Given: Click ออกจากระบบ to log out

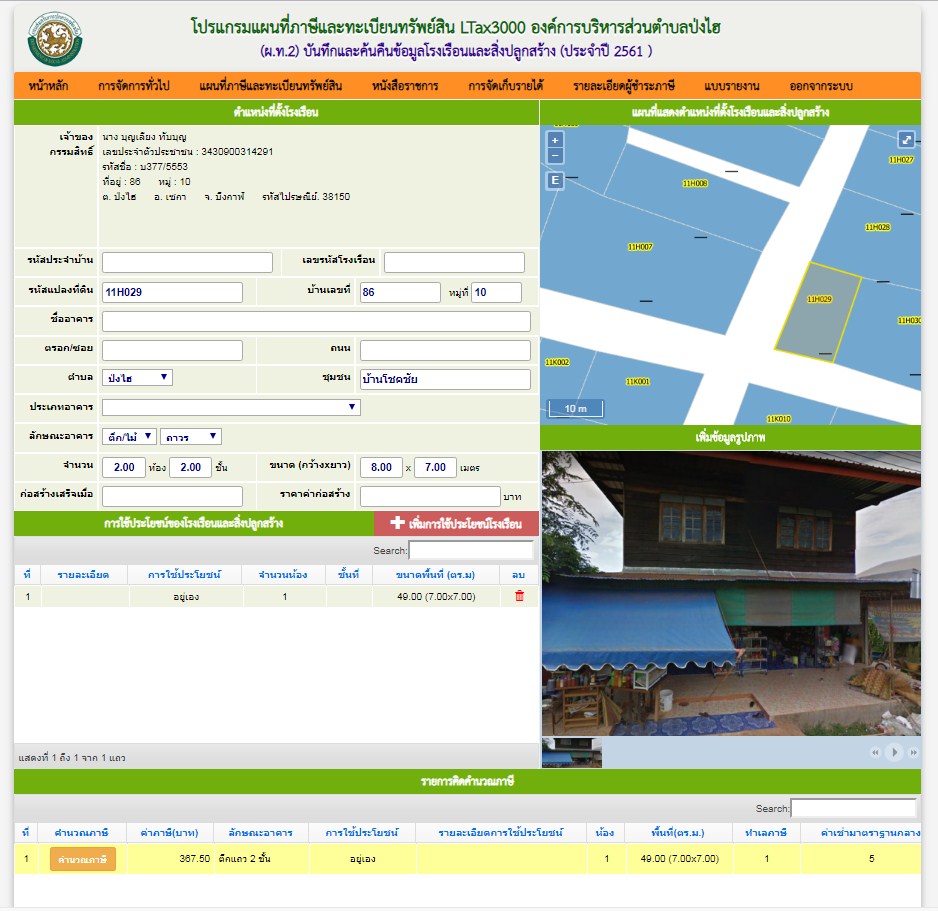Looking at the screenshot, I should point(821,86).
